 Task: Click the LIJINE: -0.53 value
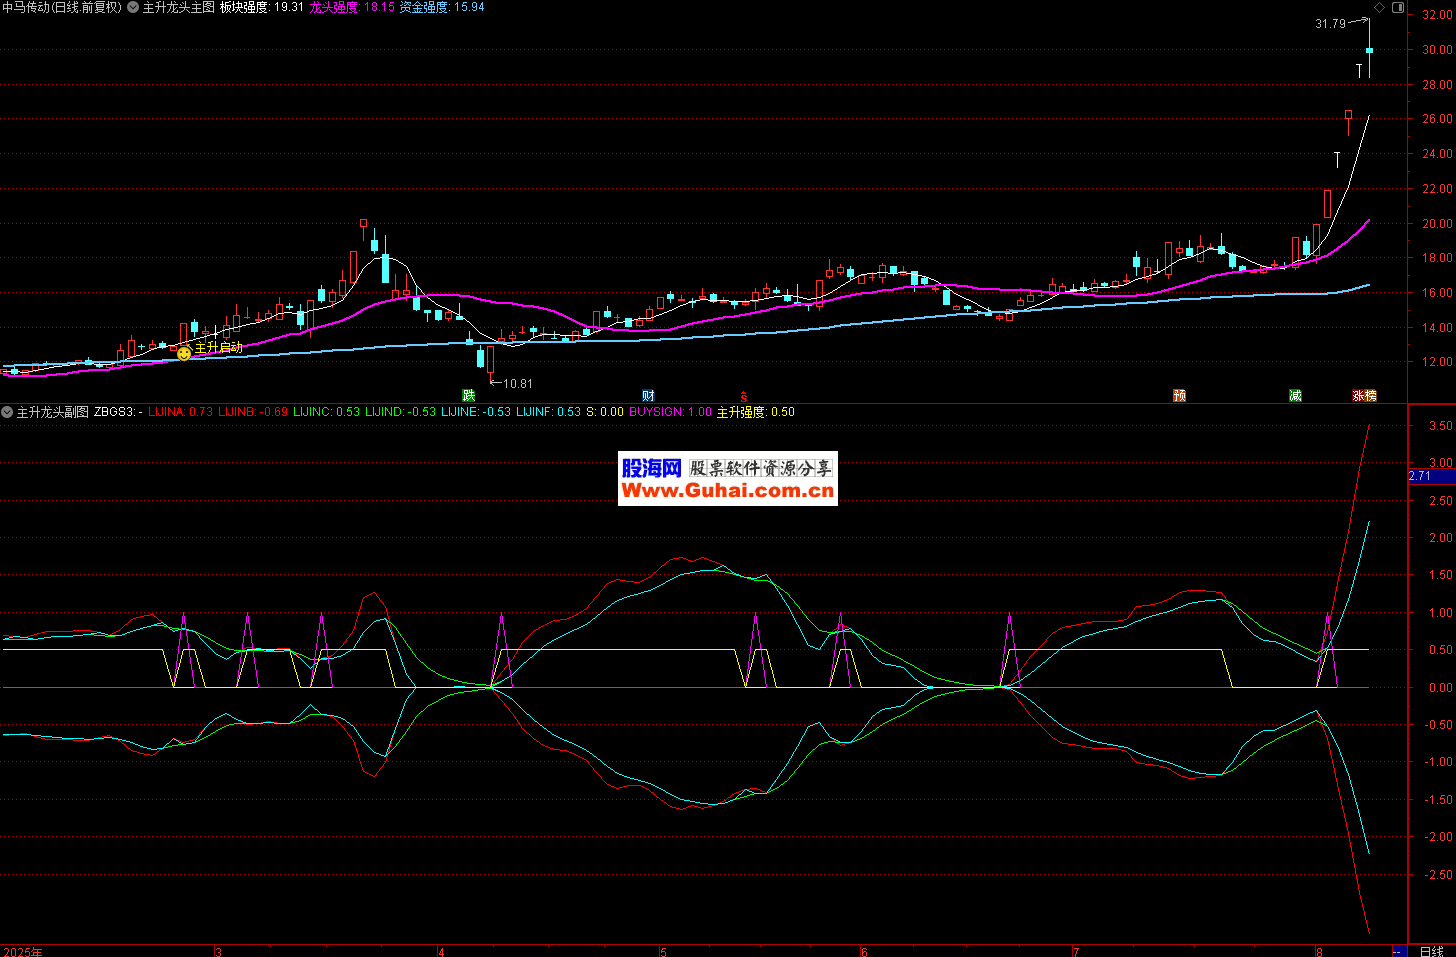click(x=475, y=412)
